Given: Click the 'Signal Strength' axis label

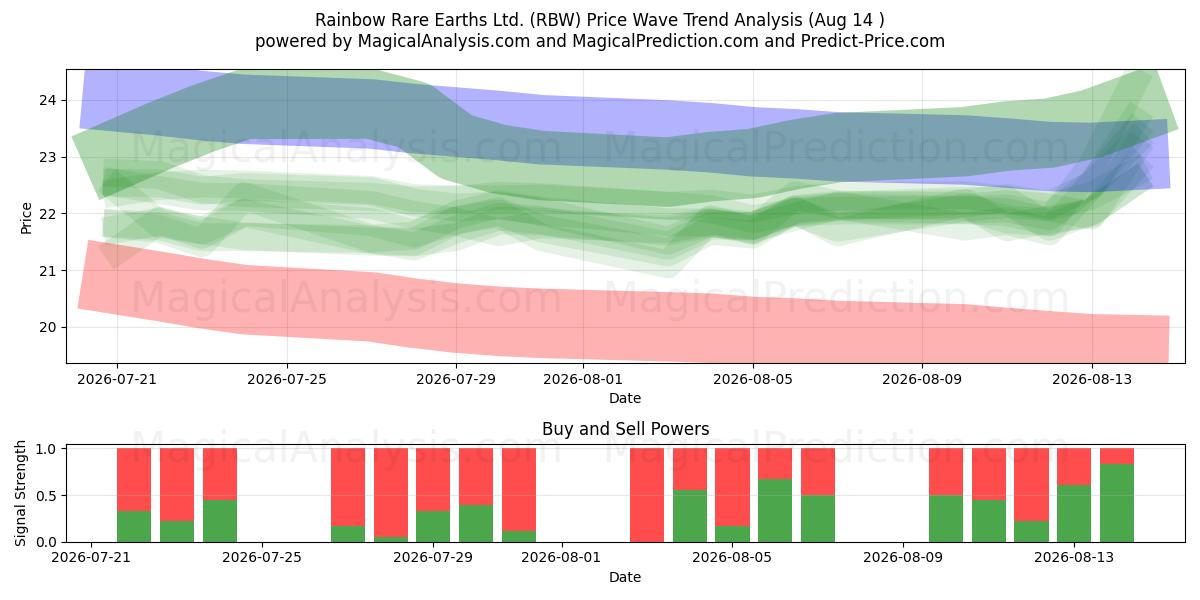Looking at the screenshot, I should pos(22,494).
